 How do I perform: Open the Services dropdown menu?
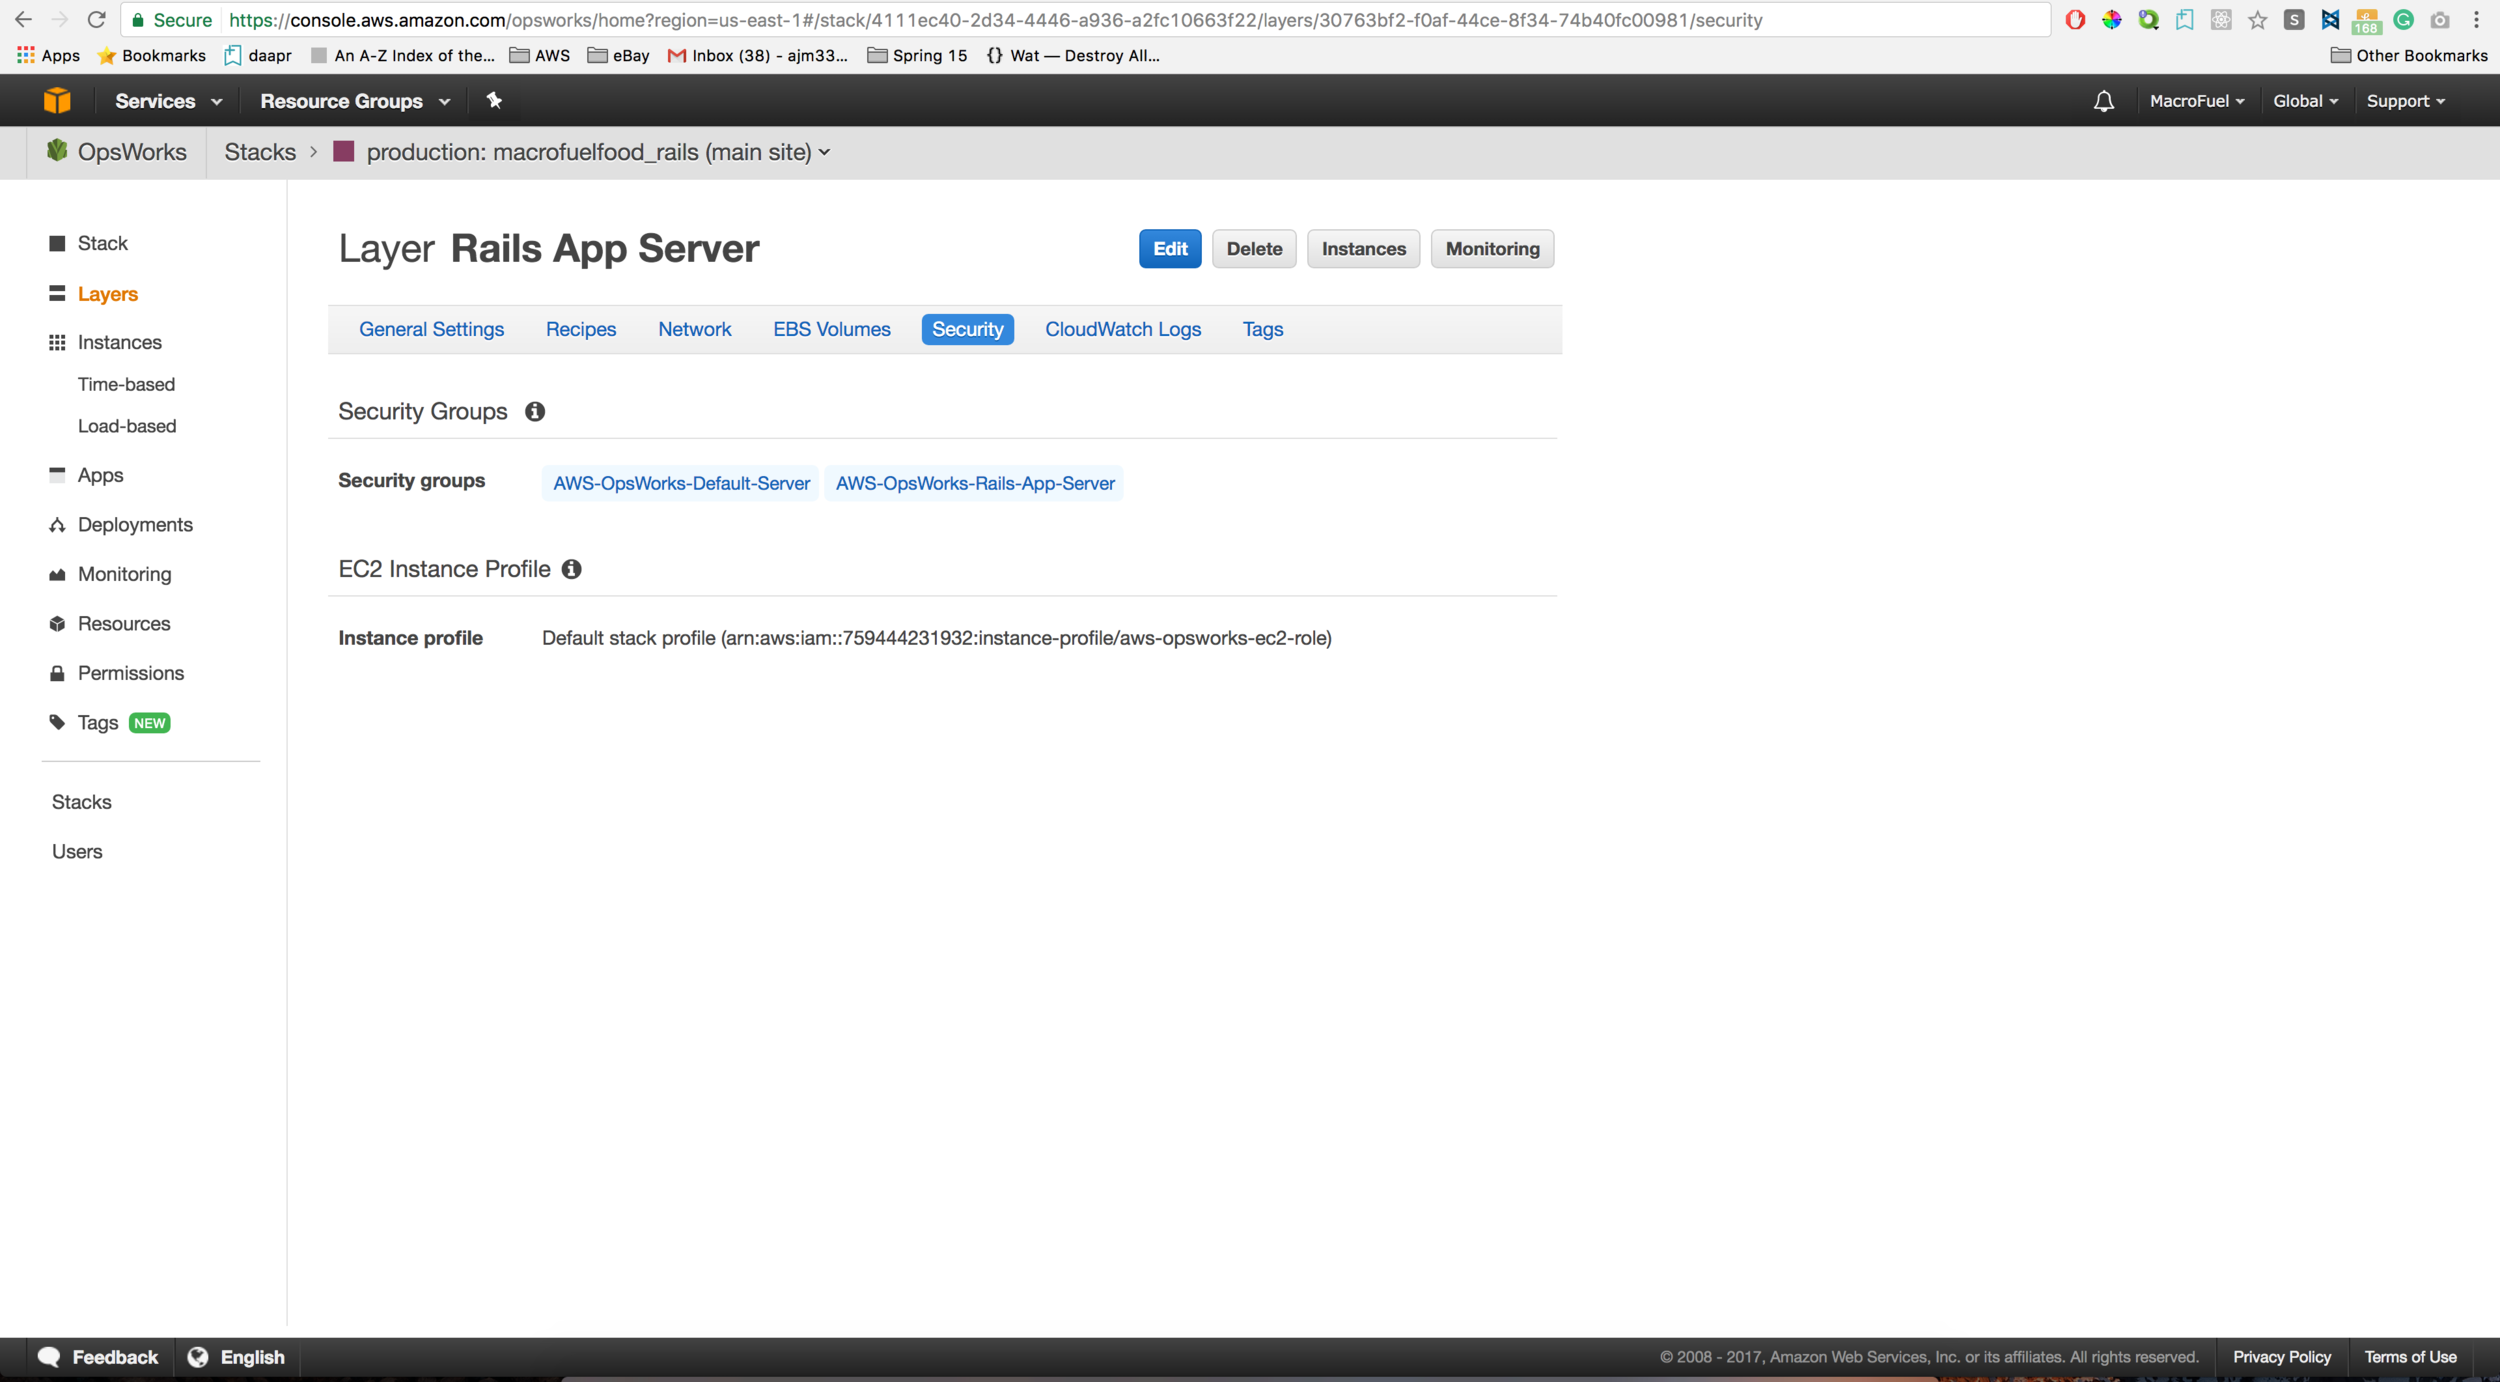(x=168, y=101)
